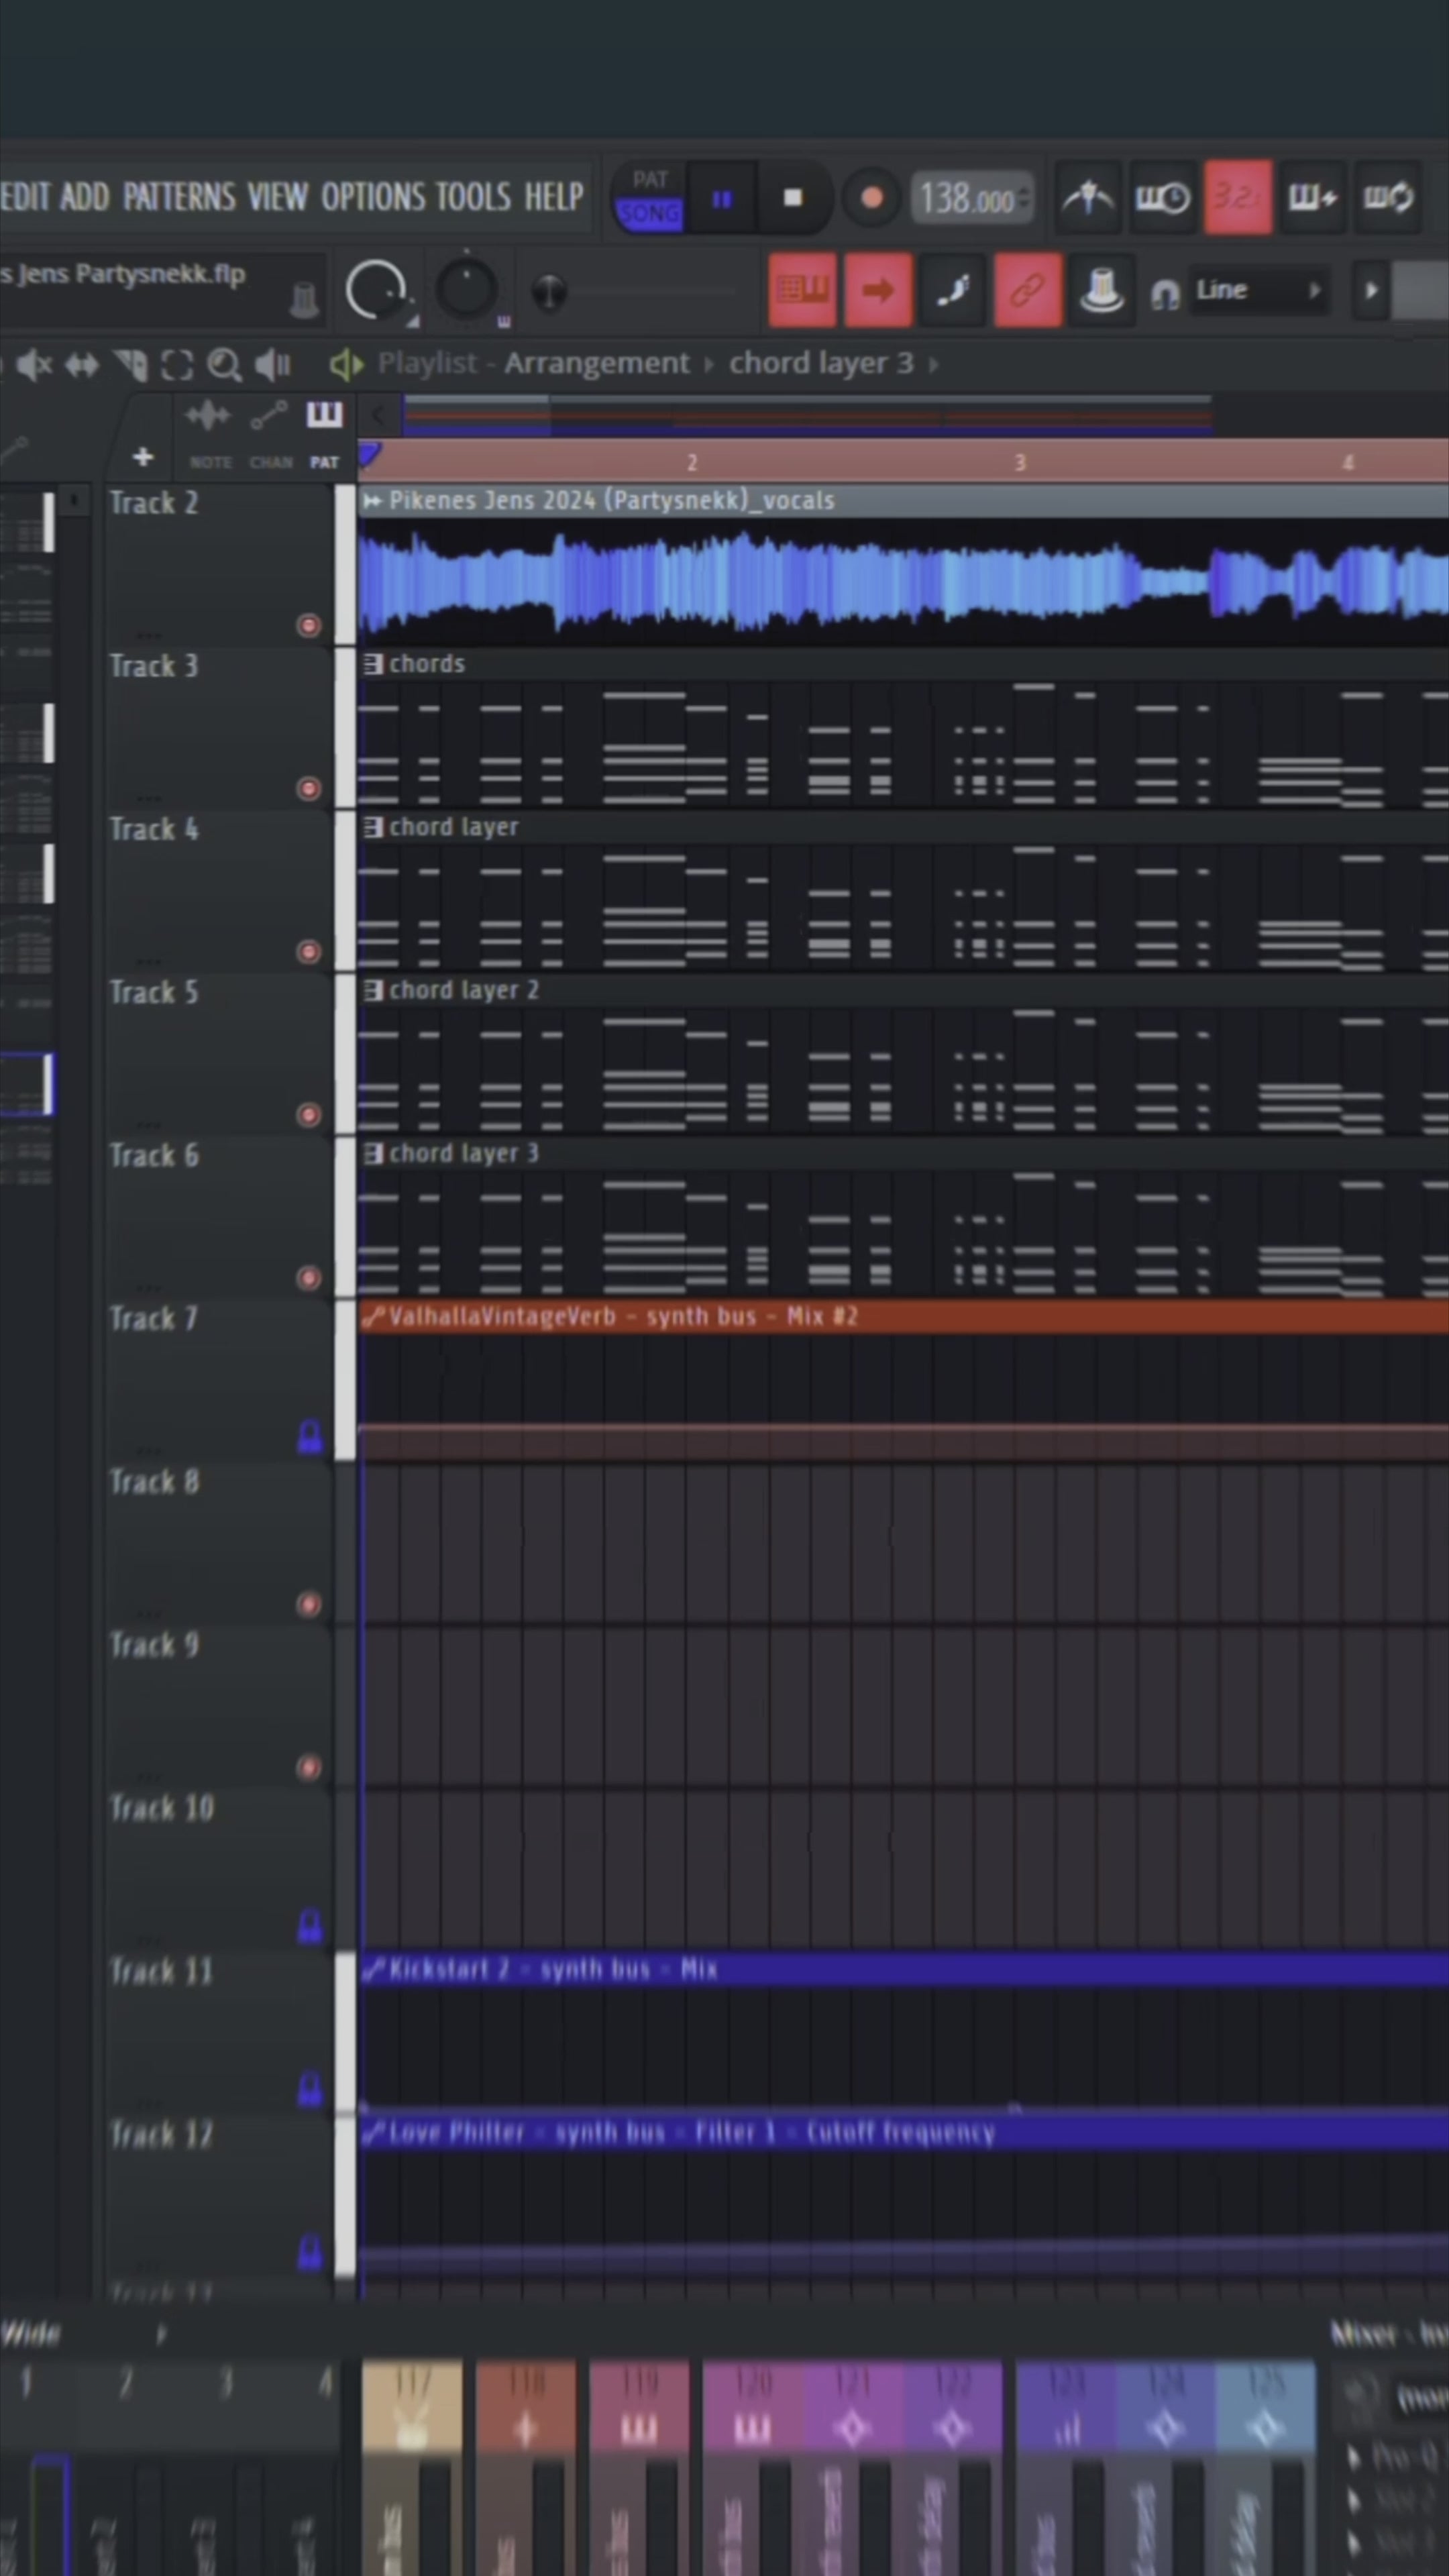Click the playlist mute tool icon
The image size is (1449, 2576).
[34, 365]
